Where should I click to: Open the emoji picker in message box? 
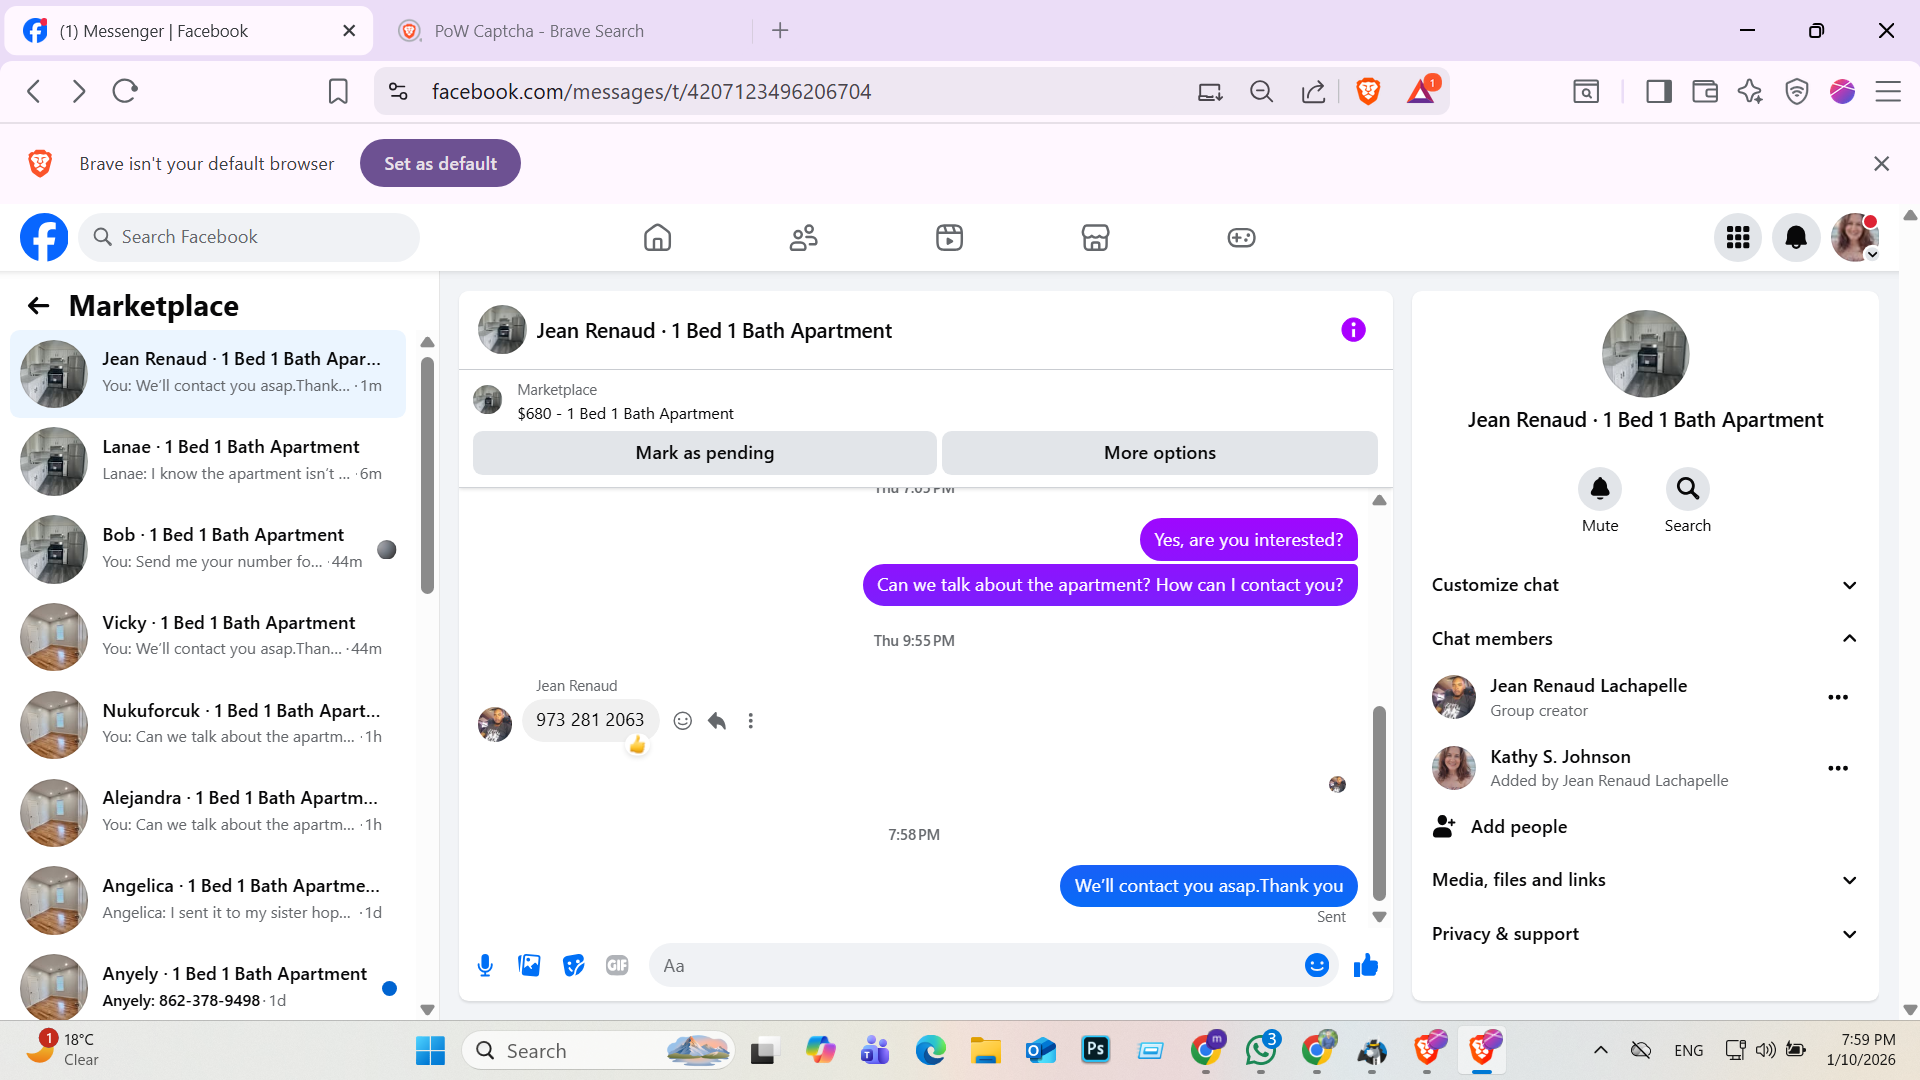point(1316,965)
